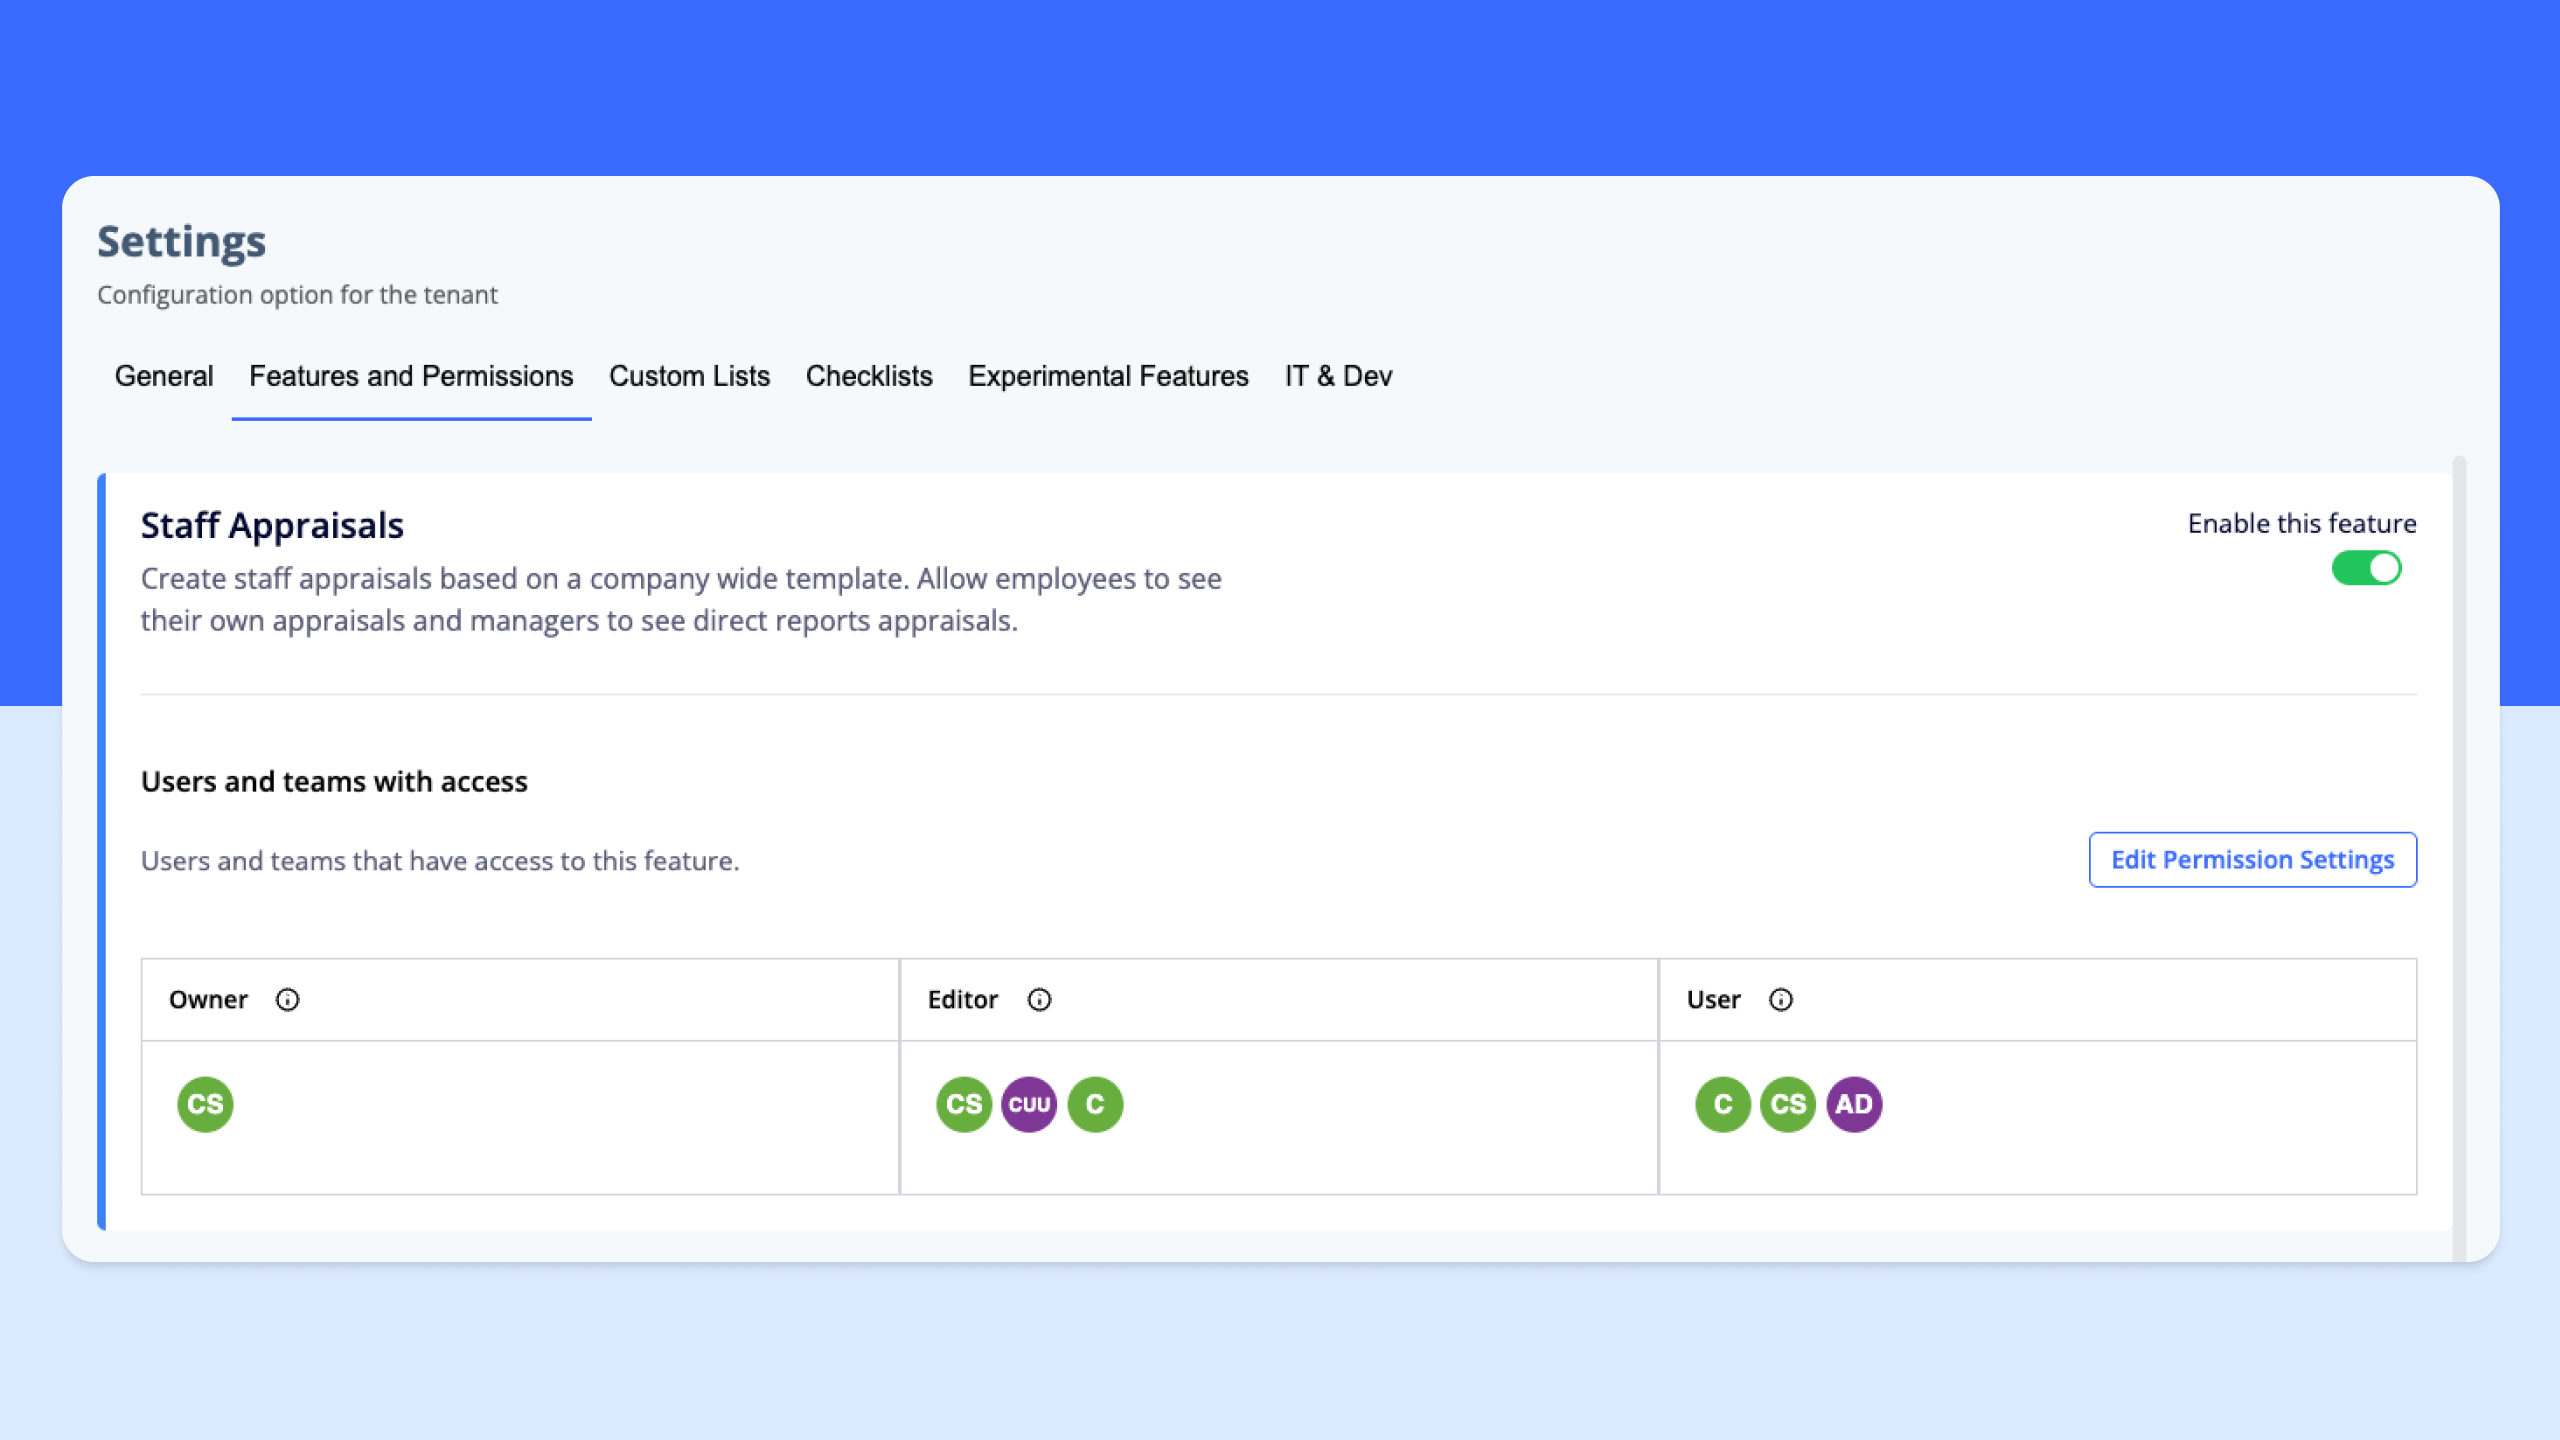
Task: Click the info icon next to Owner
Action: (287, 1000)
